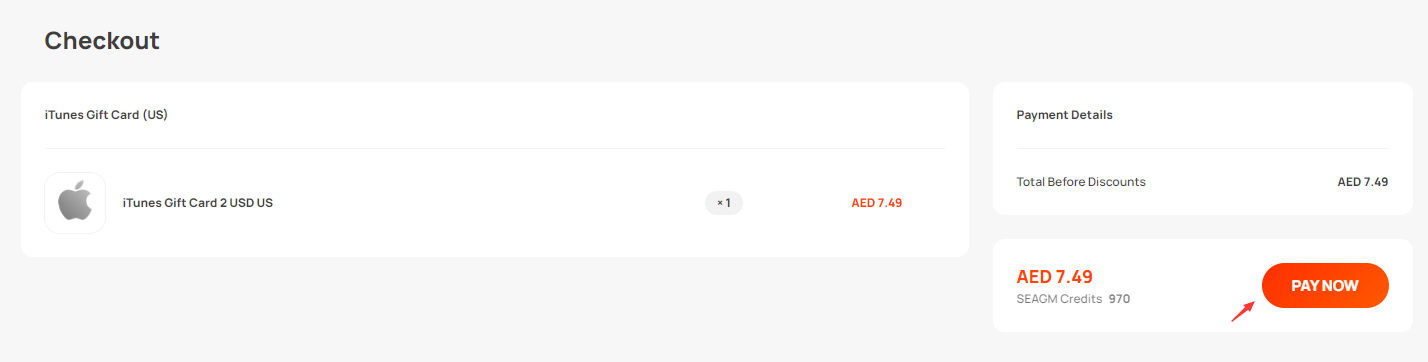Click the iTunes Gift Card (US) heading
This screenshot has width=1428, height=362.
[x=106, y=115]
